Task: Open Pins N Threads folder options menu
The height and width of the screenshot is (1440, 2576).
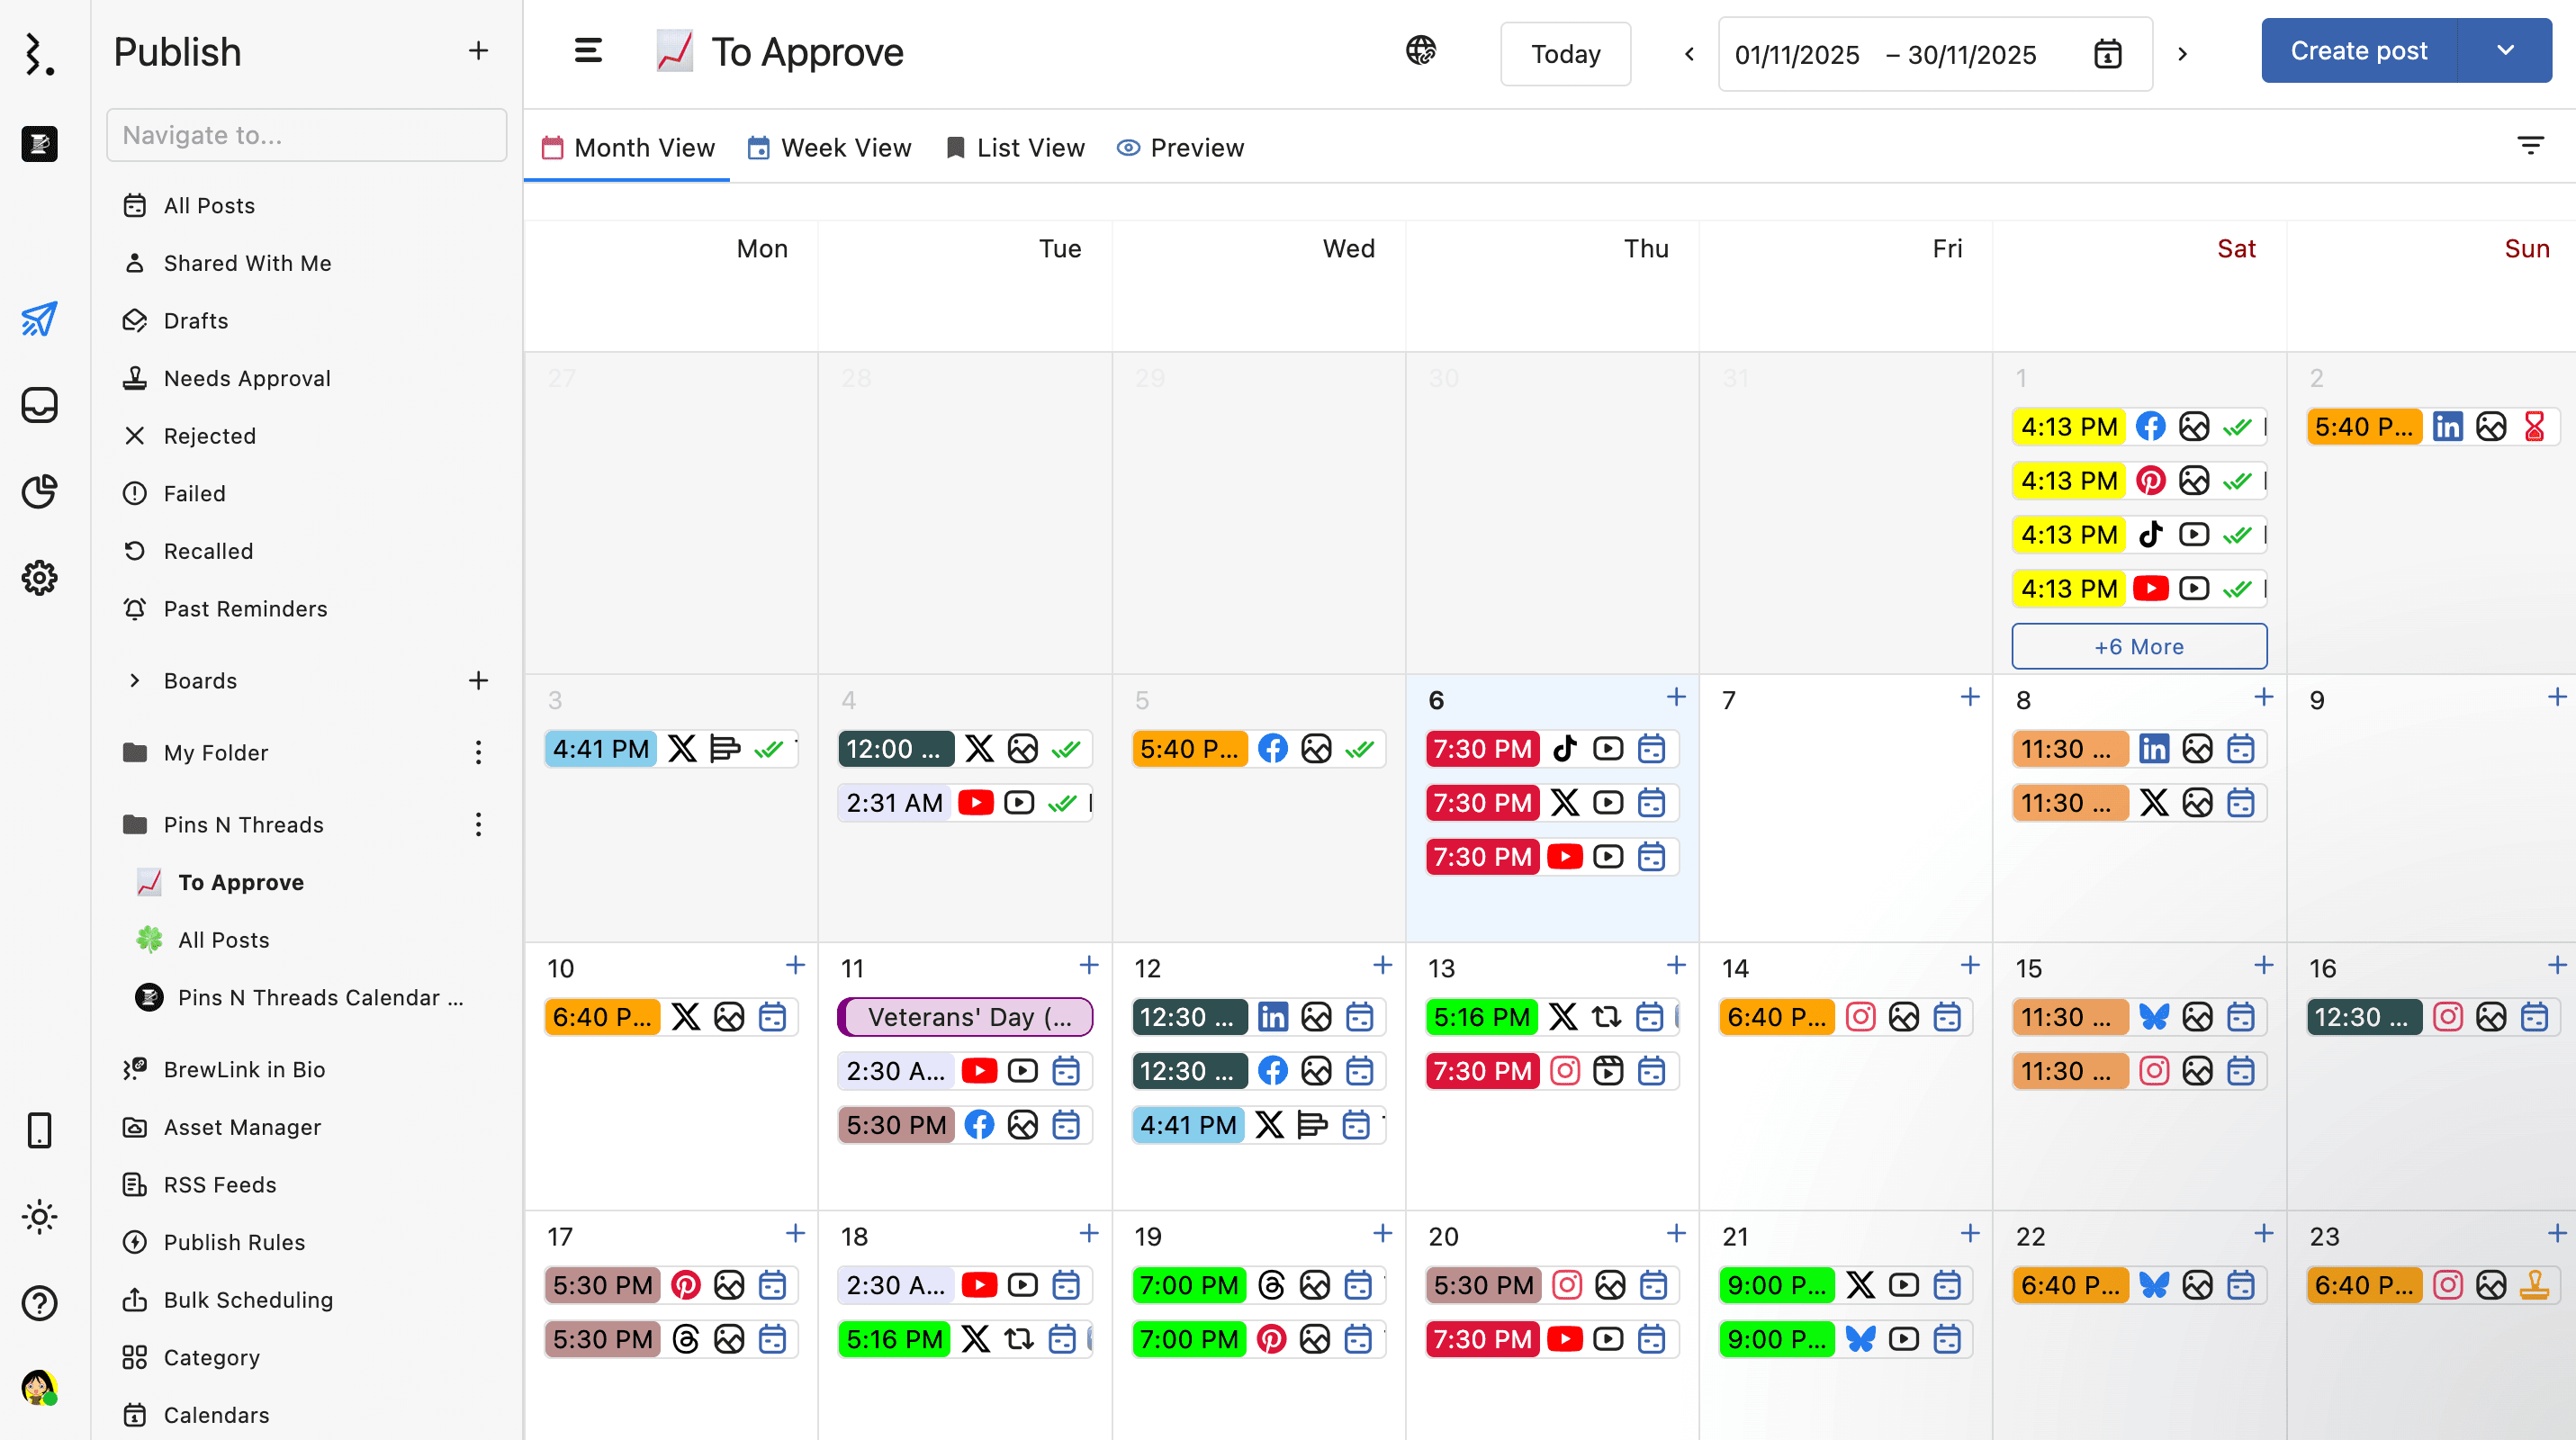Action: 478,825
